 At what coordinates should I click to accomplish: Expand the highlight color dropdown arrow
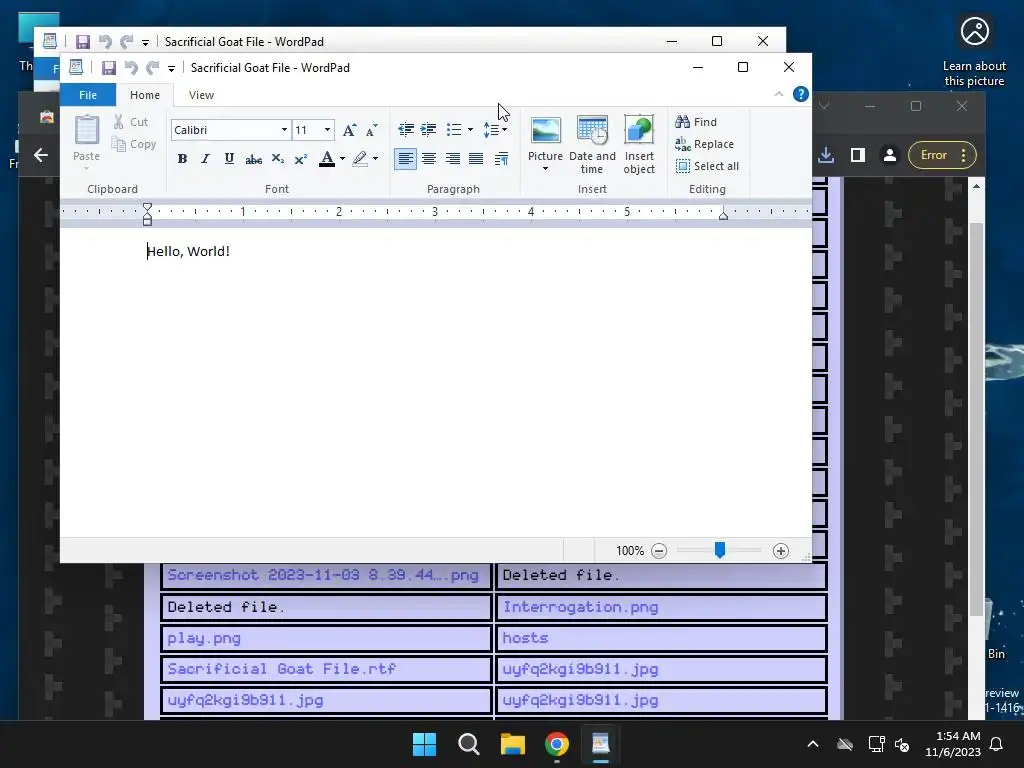click(x=376, y=159)
